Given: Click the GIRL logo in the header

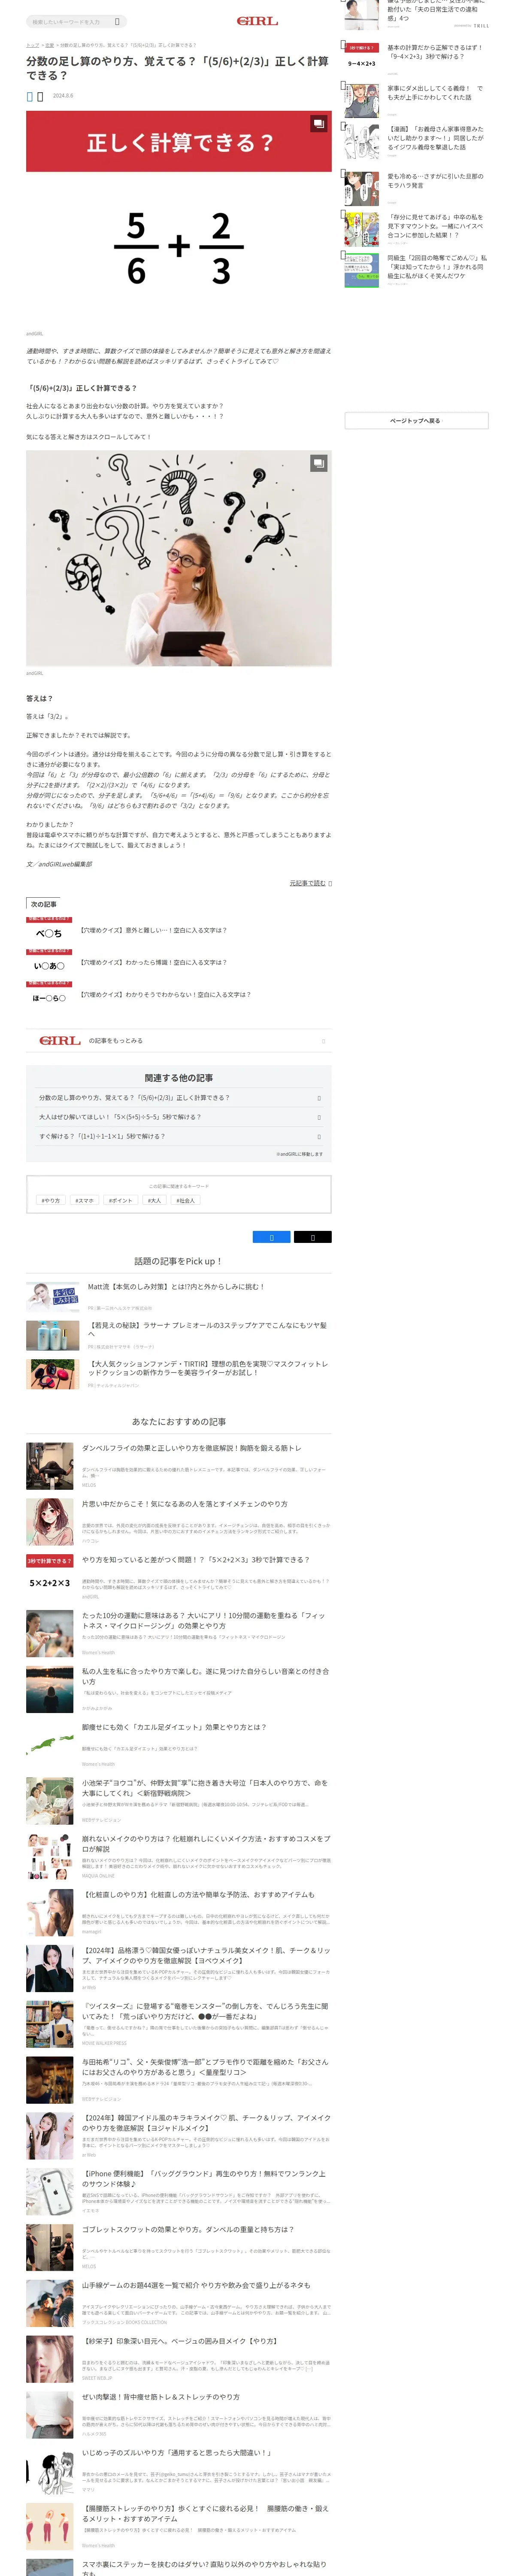Looking at the screenshot, I should [x=257, y=21].
